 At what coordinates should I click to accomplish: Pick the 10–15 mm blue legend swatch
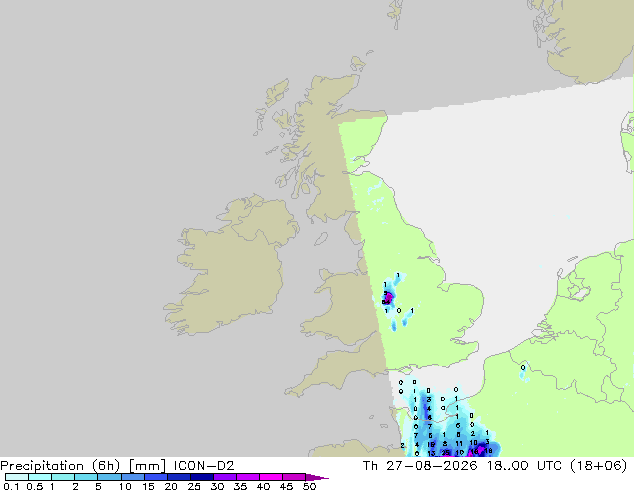(x=132, y=477)
